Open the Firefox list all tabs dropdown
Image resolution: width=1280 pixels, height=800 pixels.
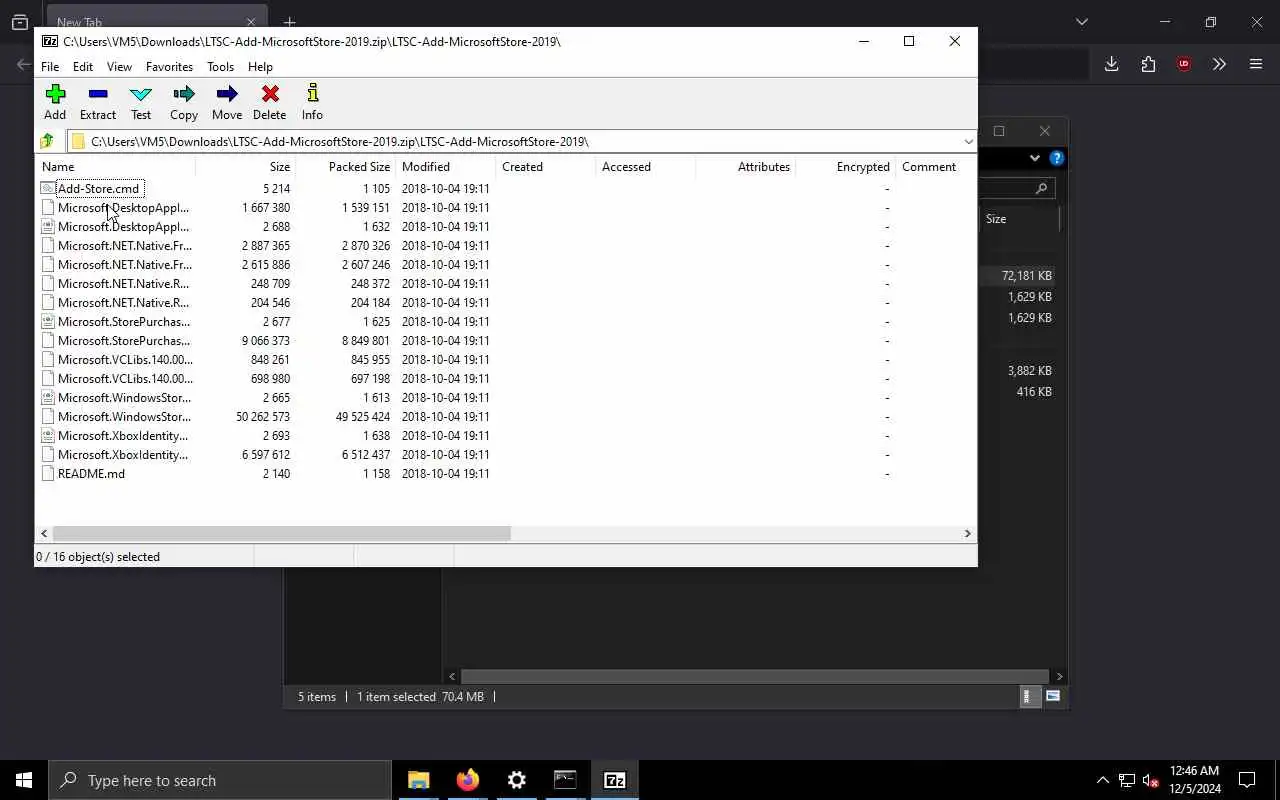tap(1082, 22)
